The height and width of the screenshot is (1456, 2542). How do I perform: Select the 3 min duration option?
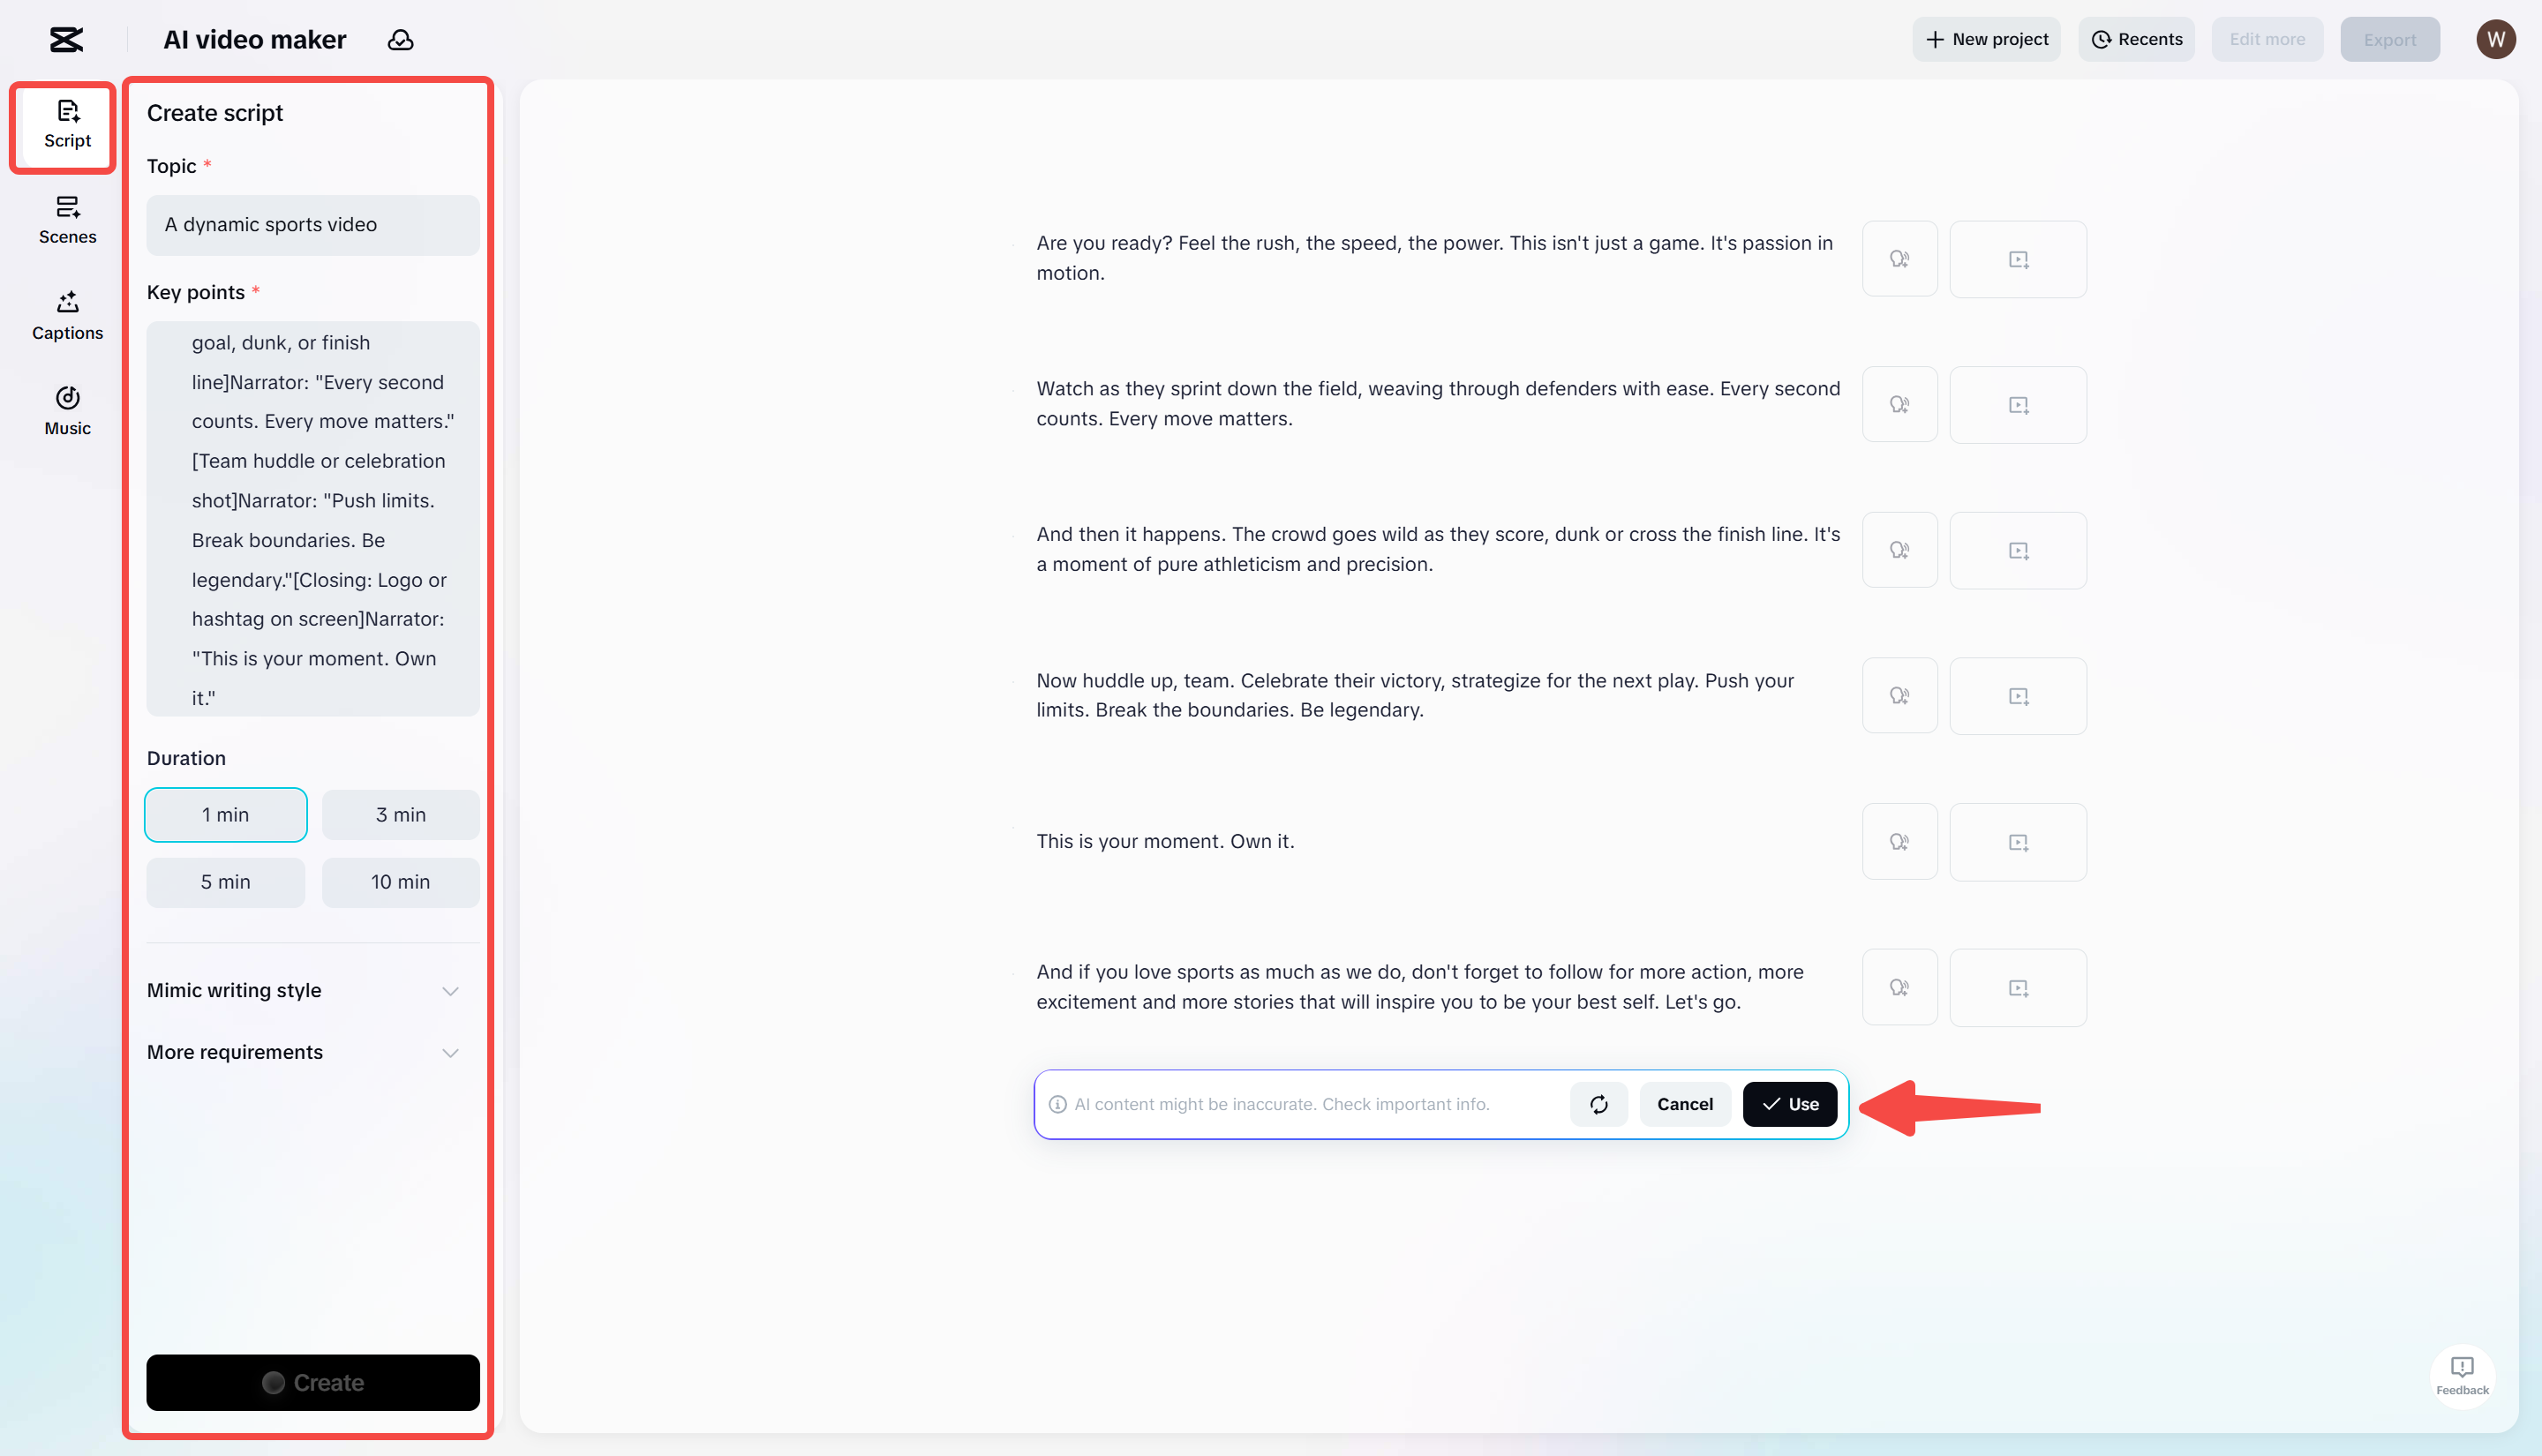[x=400, y=814]
